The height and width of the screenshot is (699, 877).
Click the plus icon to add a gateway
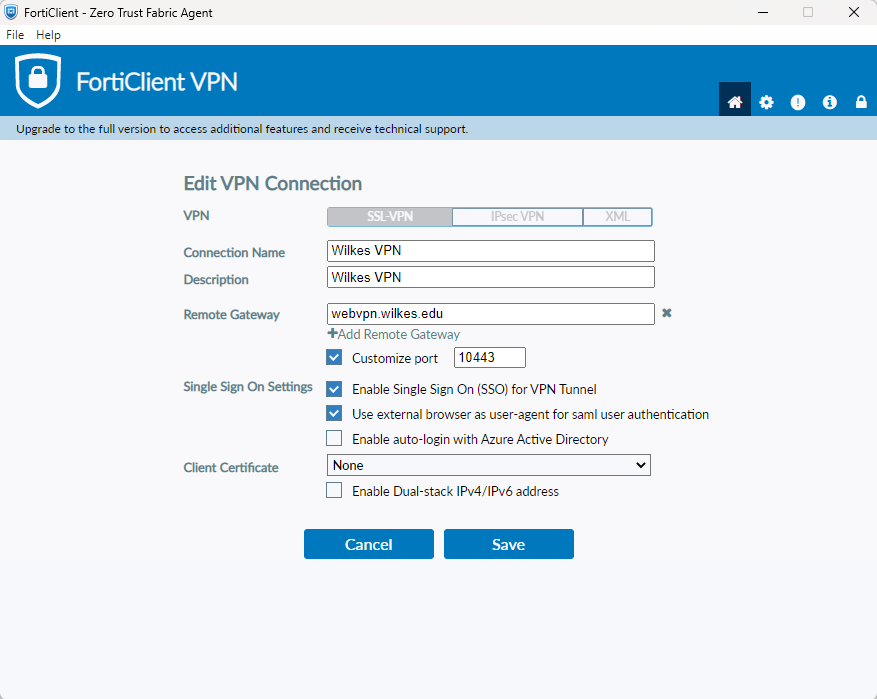point(333,334)
